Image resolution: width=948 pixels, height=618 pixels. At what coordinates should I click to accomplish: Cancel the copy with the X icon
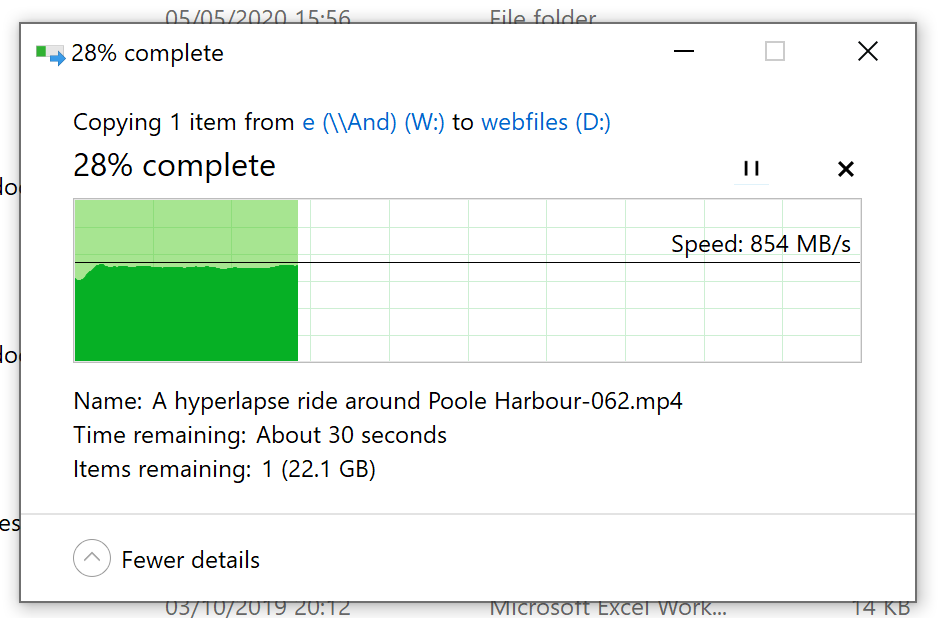click(845, 169)
